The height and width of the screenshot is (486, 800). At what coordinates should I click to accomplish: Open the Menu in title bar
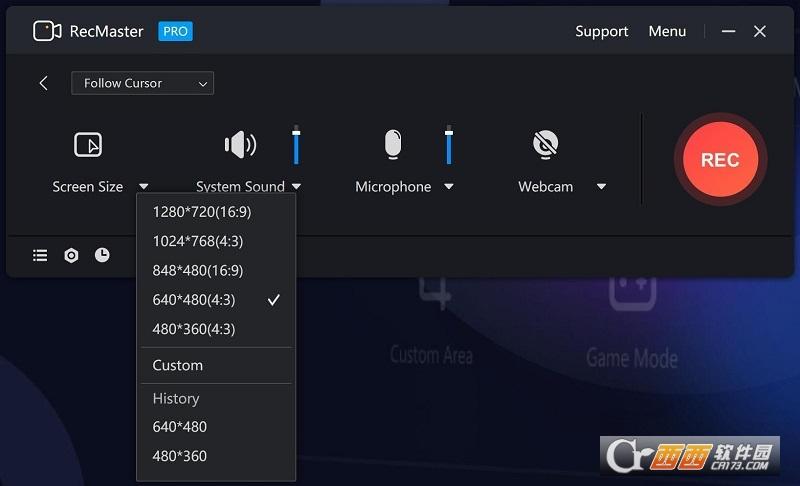[x=667, y=32]
